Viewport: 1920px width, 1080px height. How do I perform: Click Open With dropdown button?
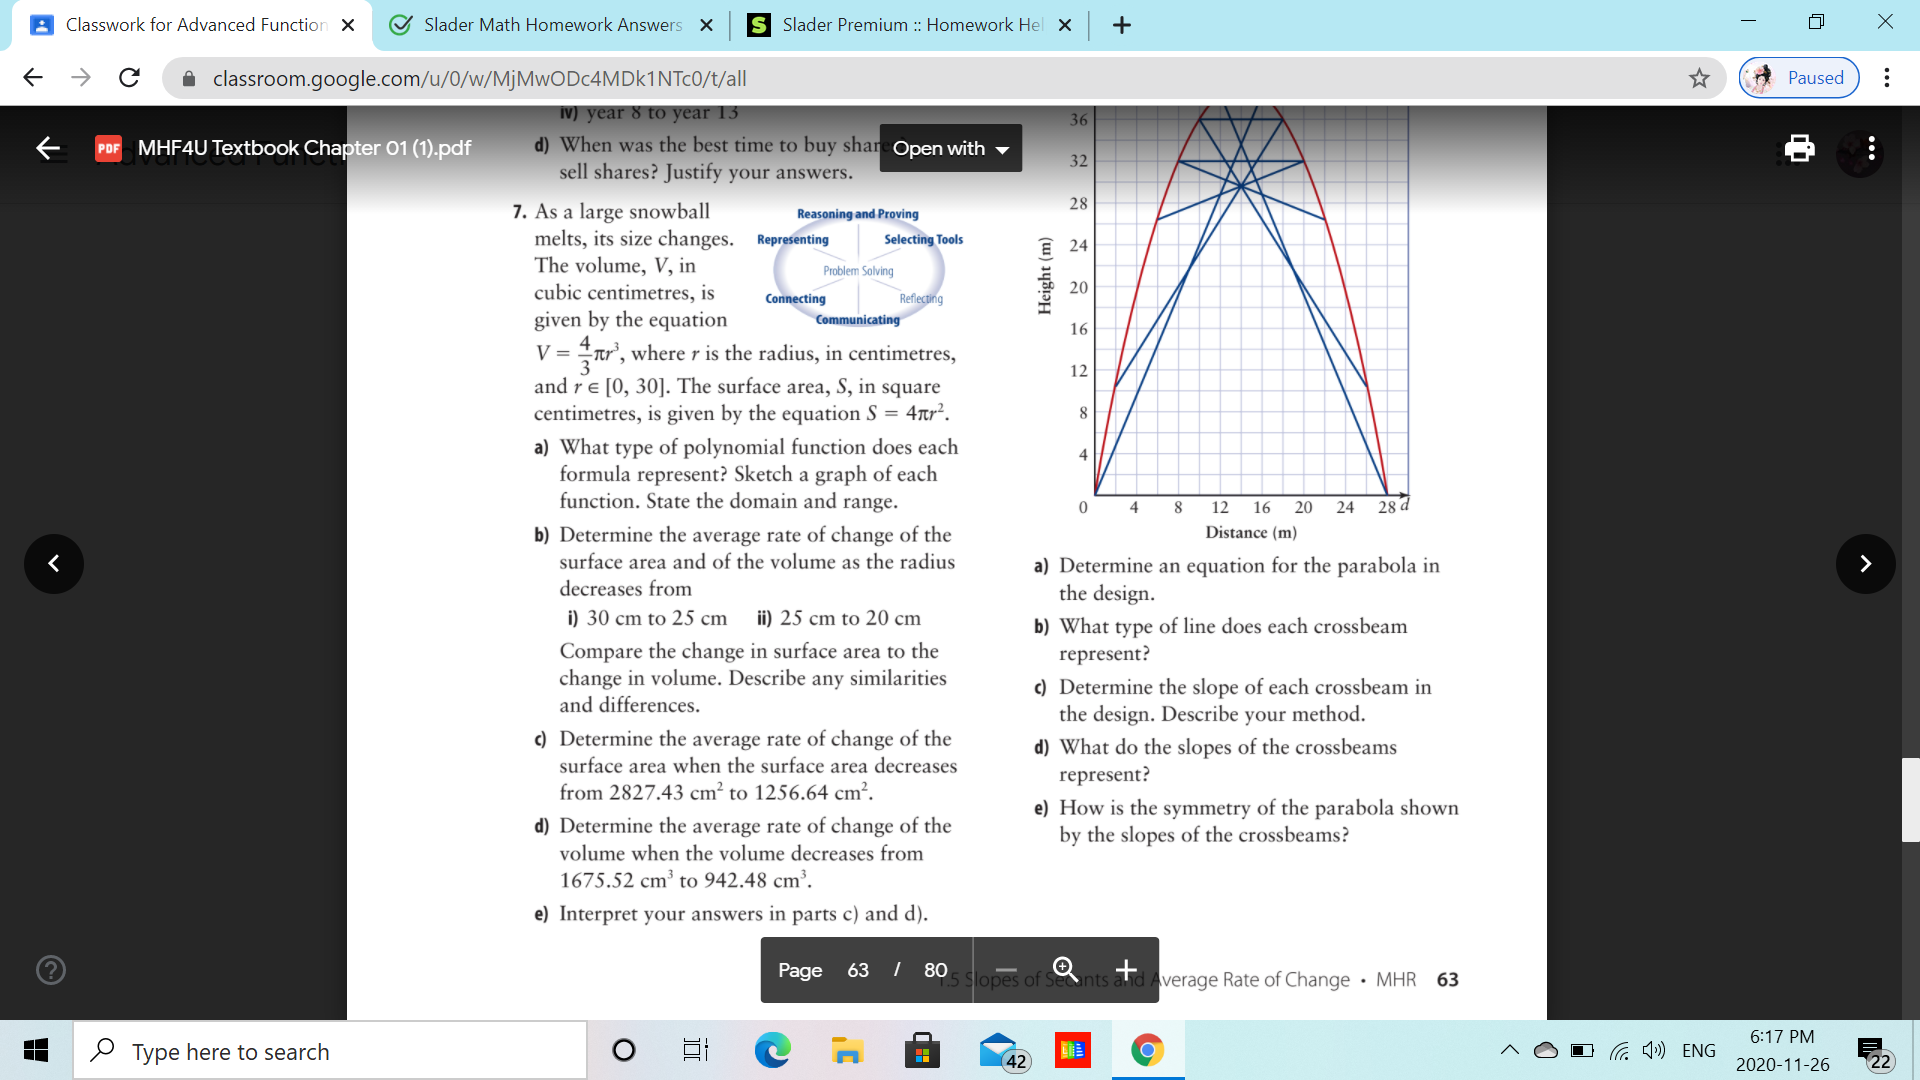(947, 146)
